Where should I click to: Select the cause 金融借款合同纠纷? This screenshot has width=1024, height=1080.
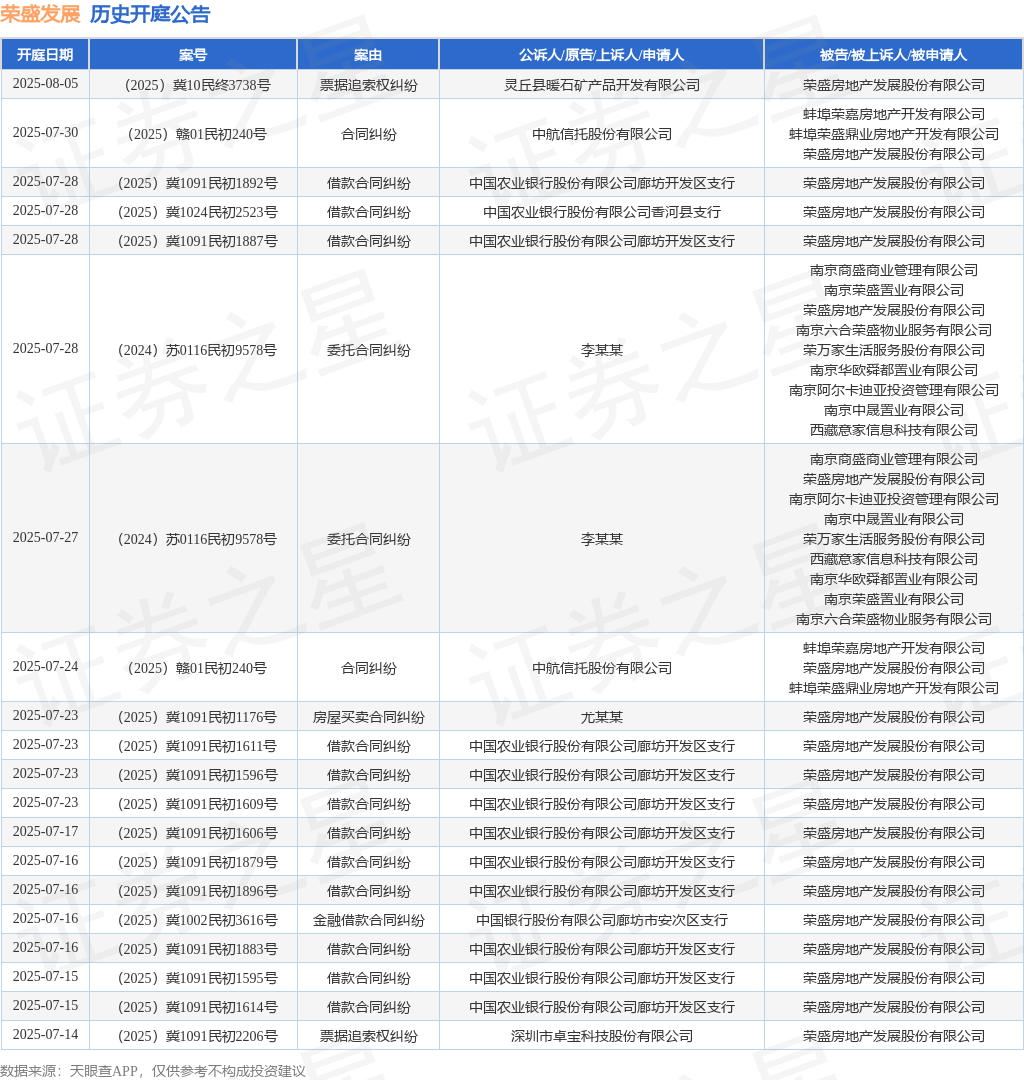[368, 920]
